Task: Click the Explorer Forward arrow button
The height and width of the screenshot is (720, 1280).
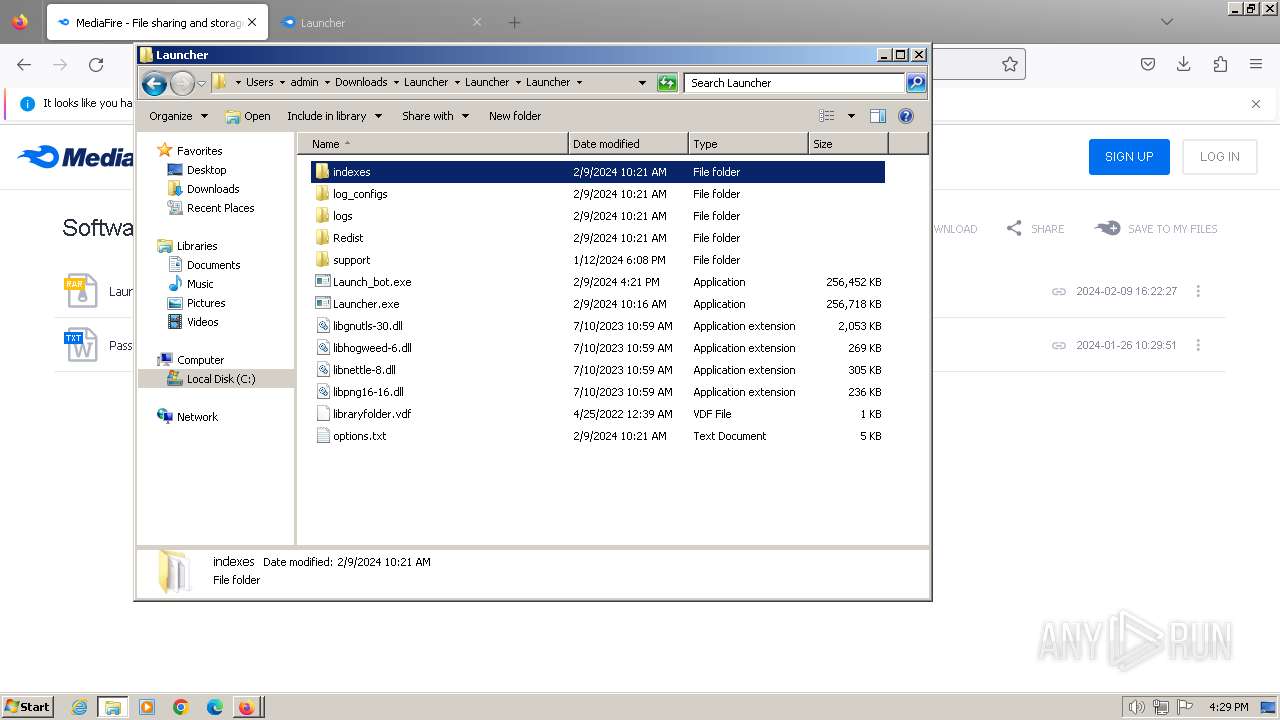Action: click(182, 83)
